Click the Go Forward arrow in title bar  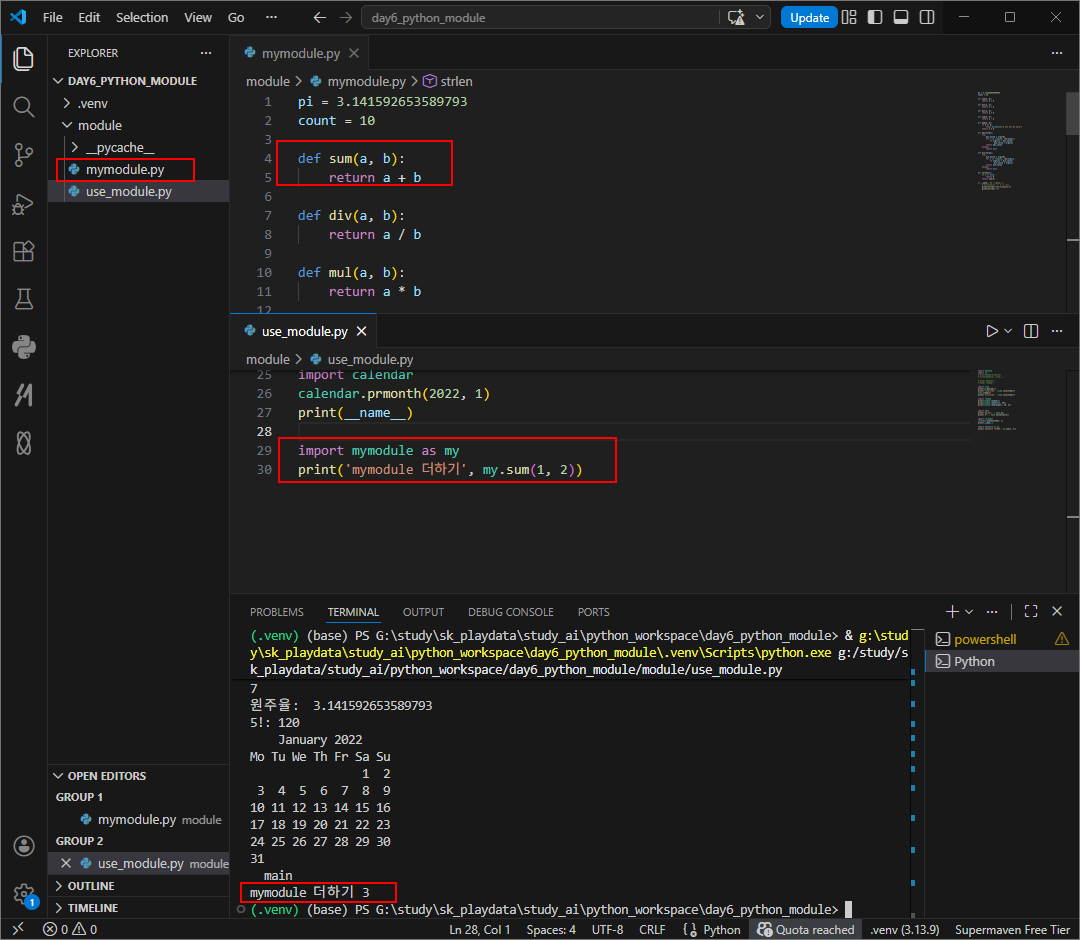[x=346, y=17]
